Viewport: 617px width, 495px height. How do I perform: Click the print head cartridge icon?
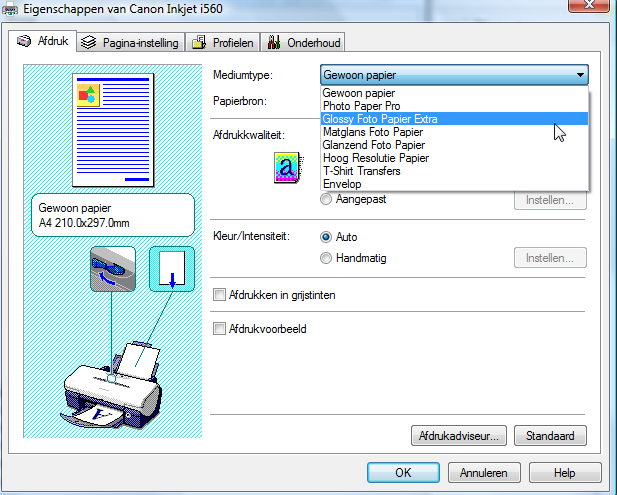(x=113, y=269)
